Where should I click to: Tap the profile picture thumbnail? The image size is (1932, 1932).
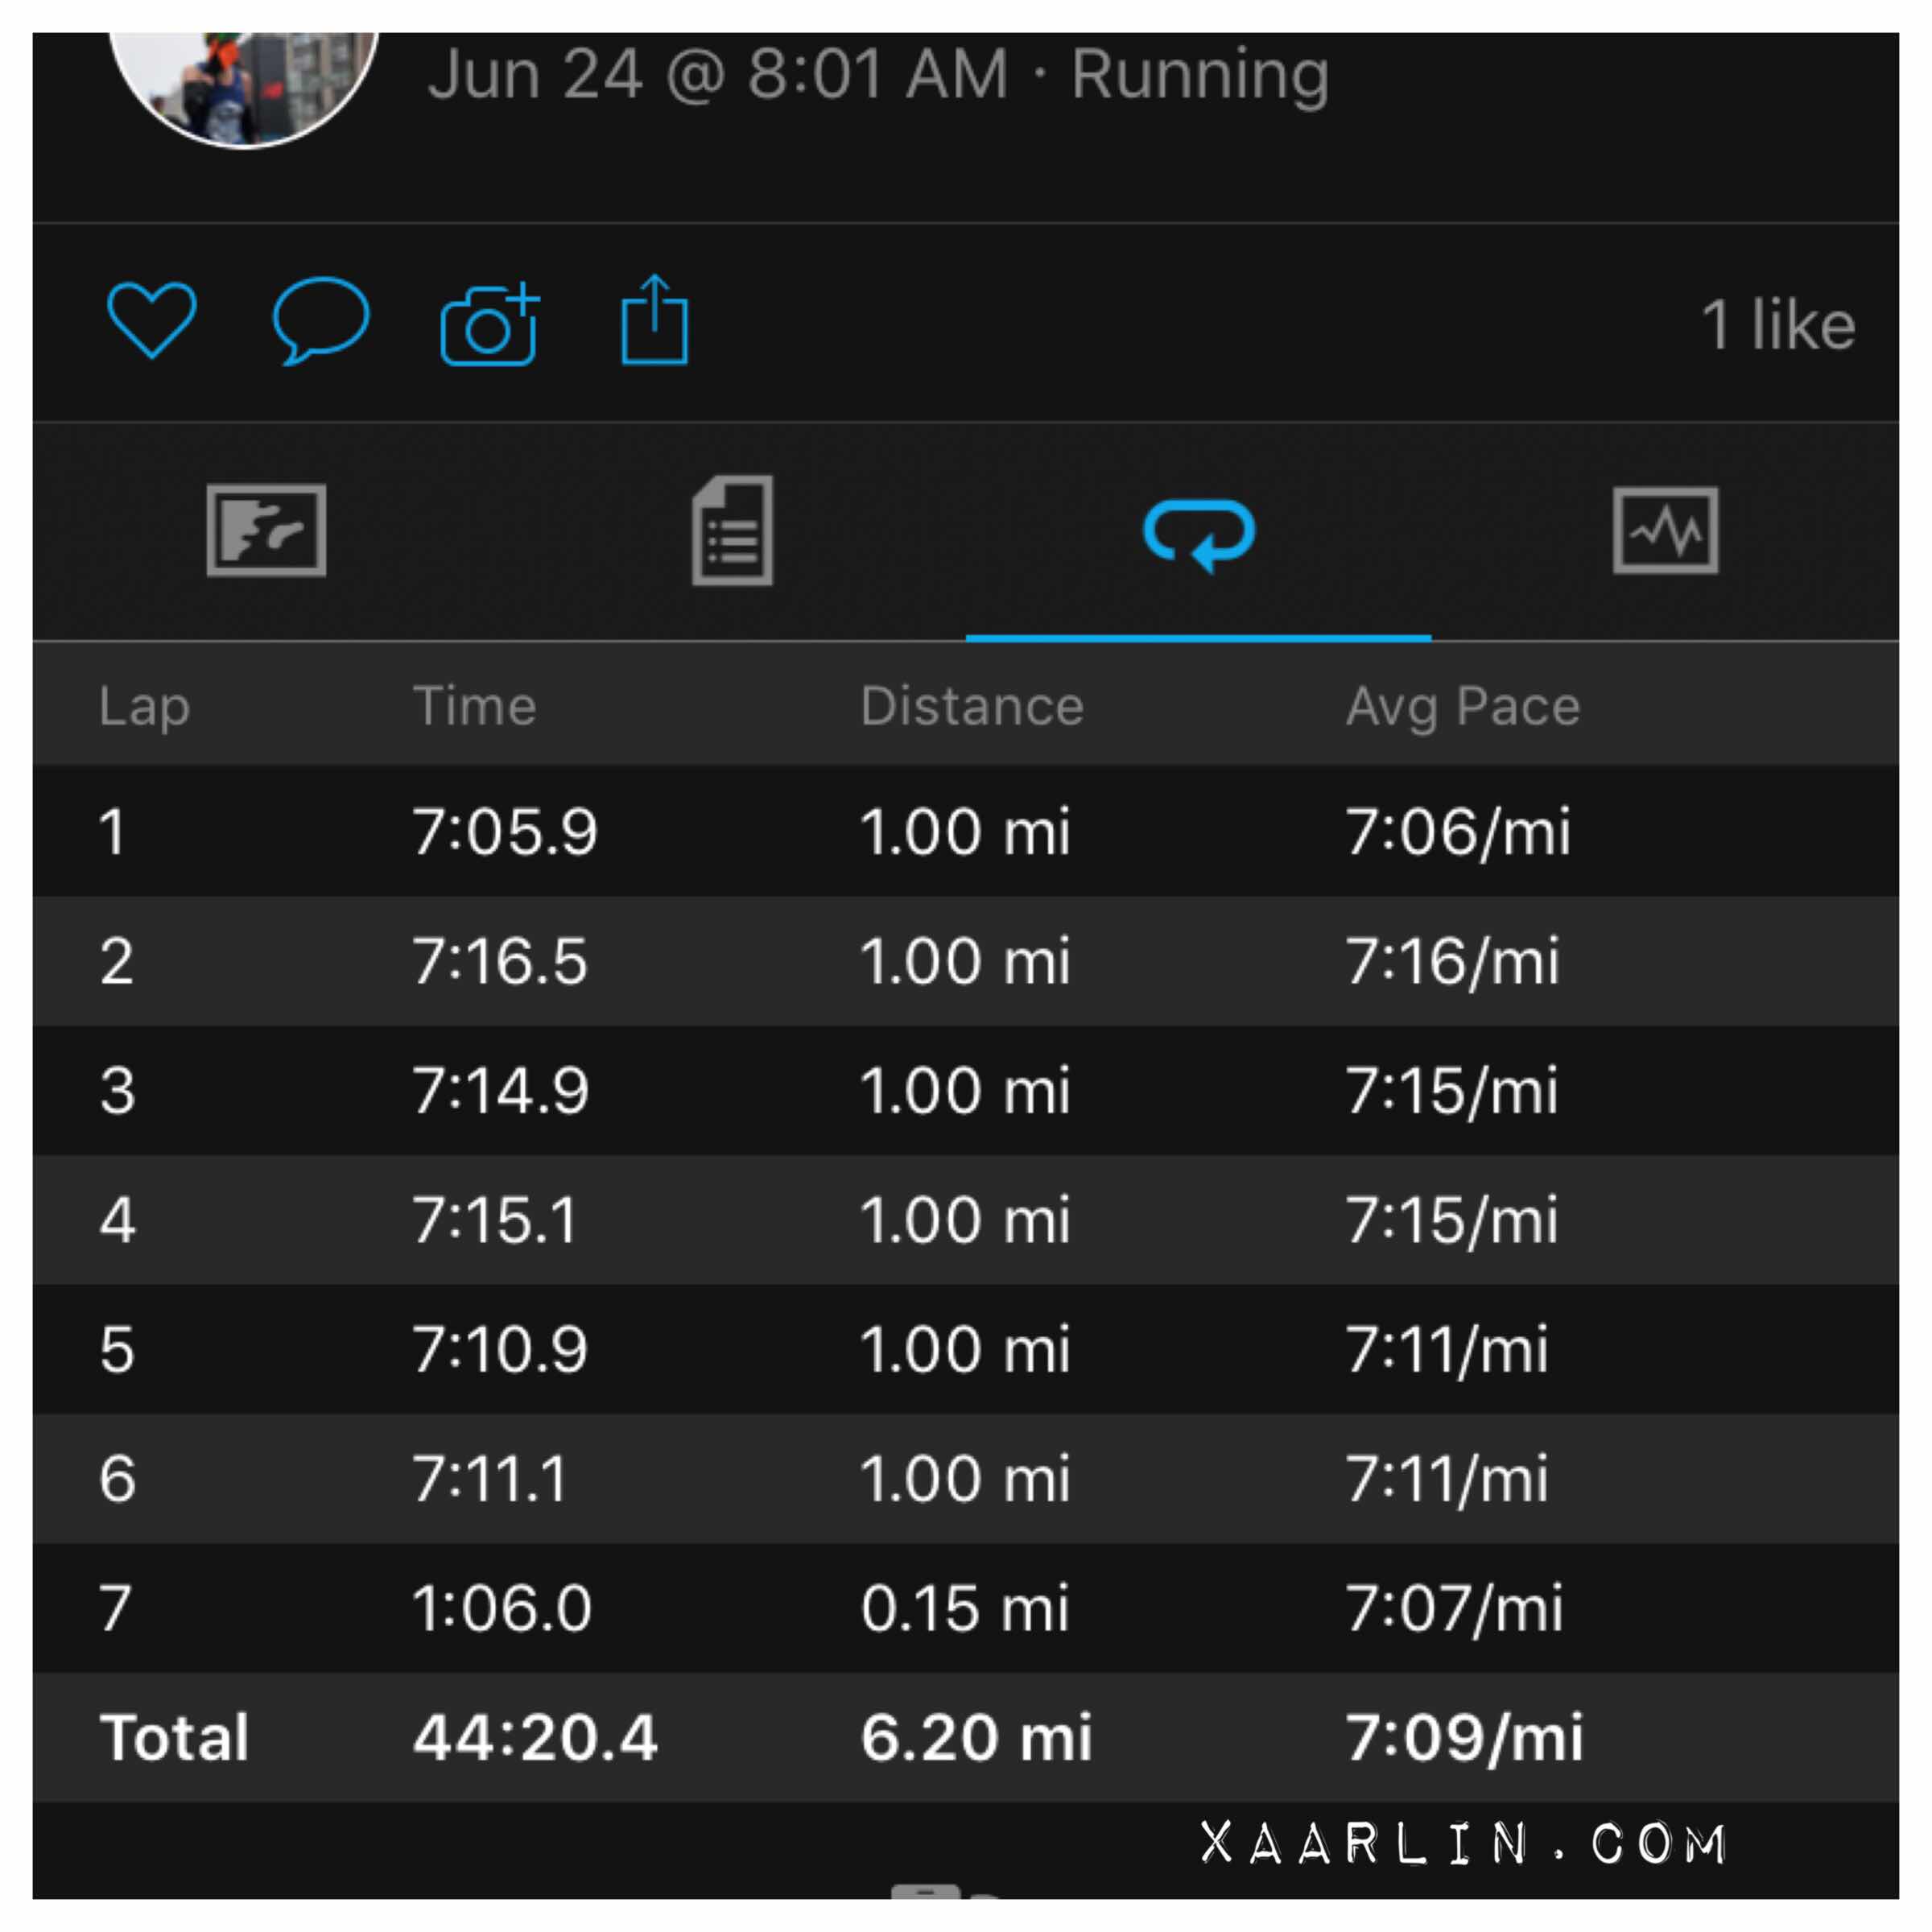point(243,85)
